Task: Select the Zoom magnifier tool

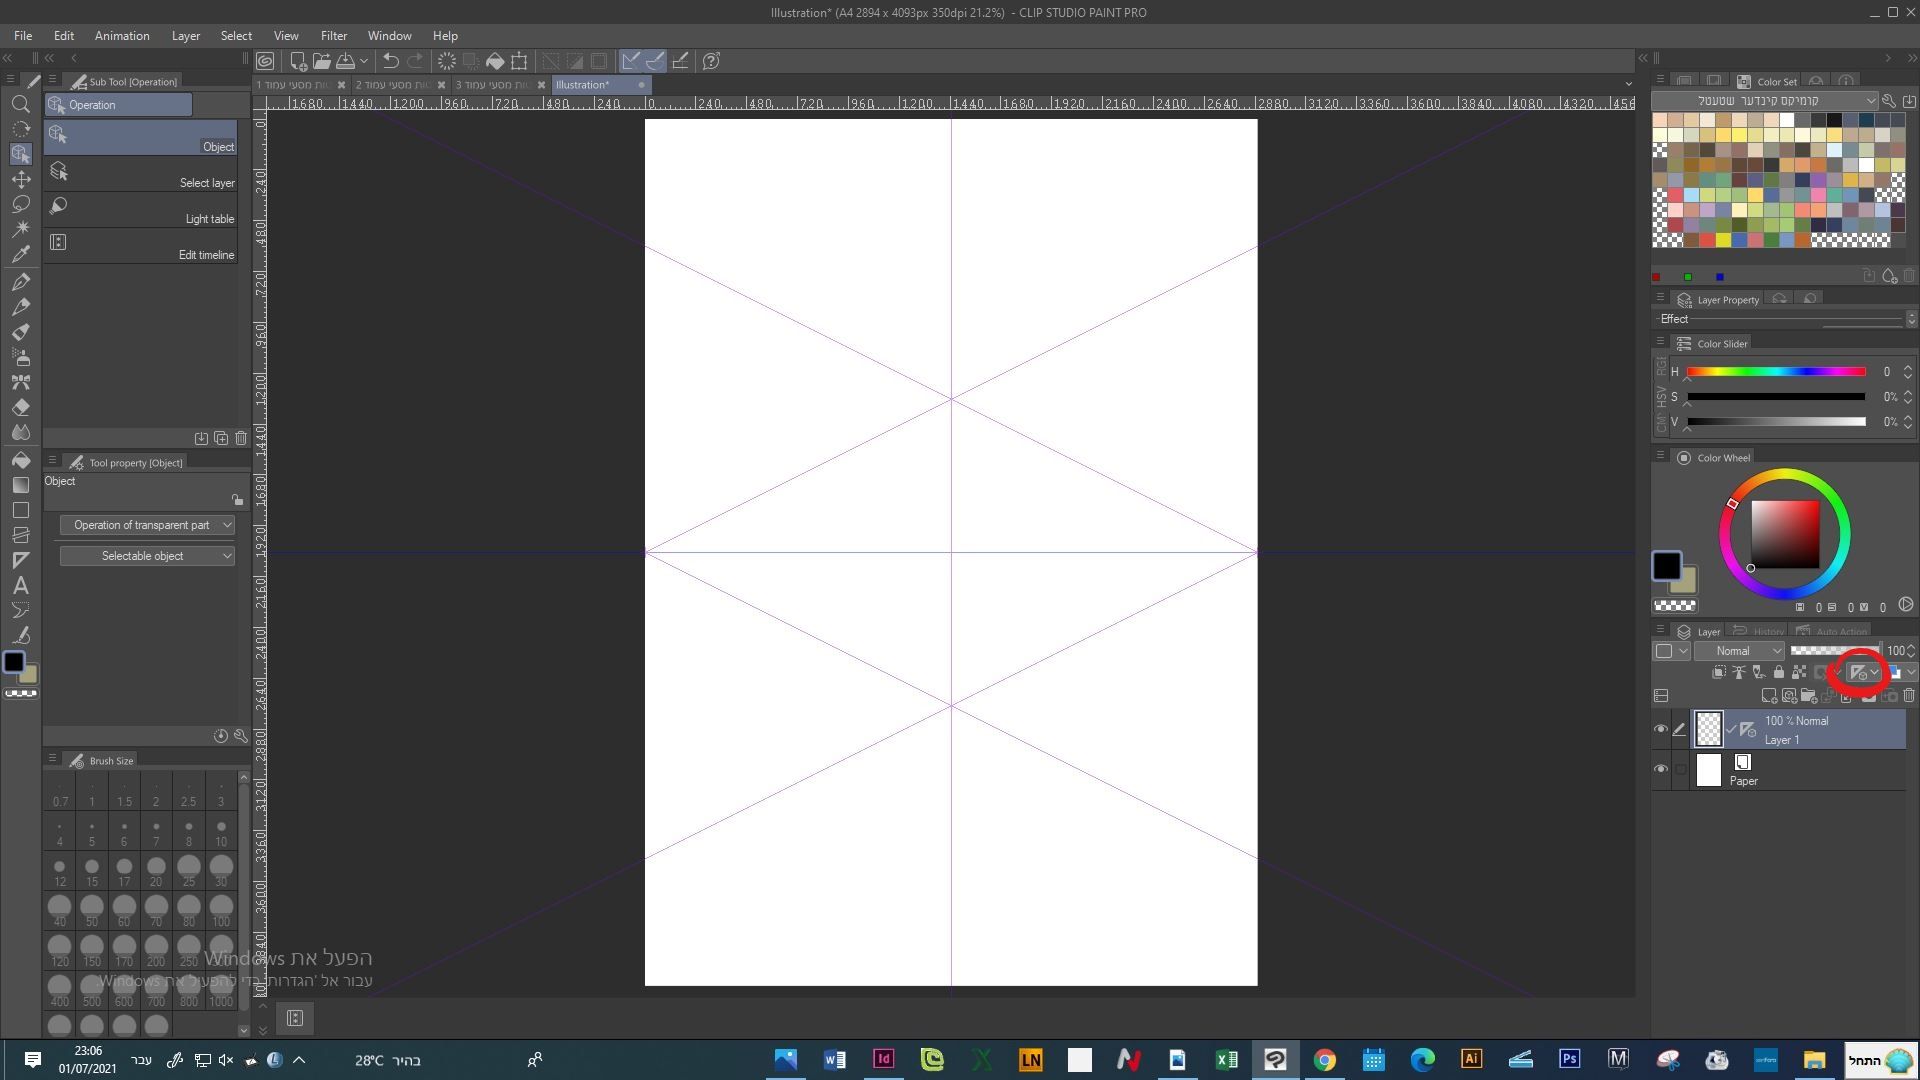Action: pos(20,104)
